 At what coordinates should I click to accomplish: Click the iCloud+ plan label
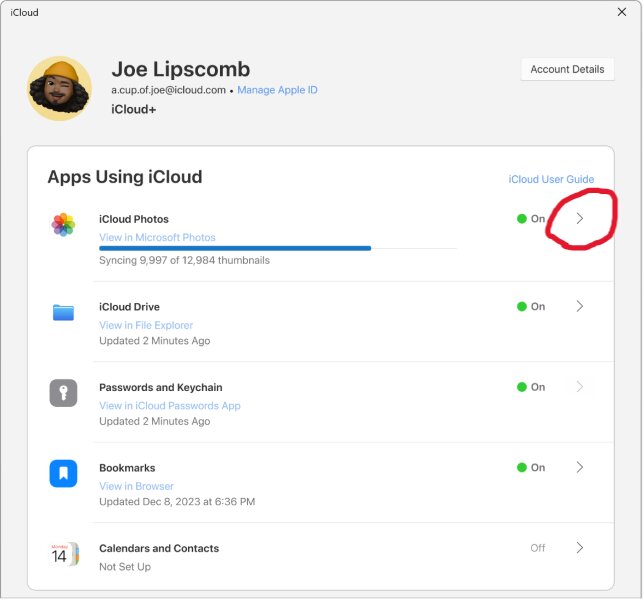pyautogui.click(x=133, y=110)
